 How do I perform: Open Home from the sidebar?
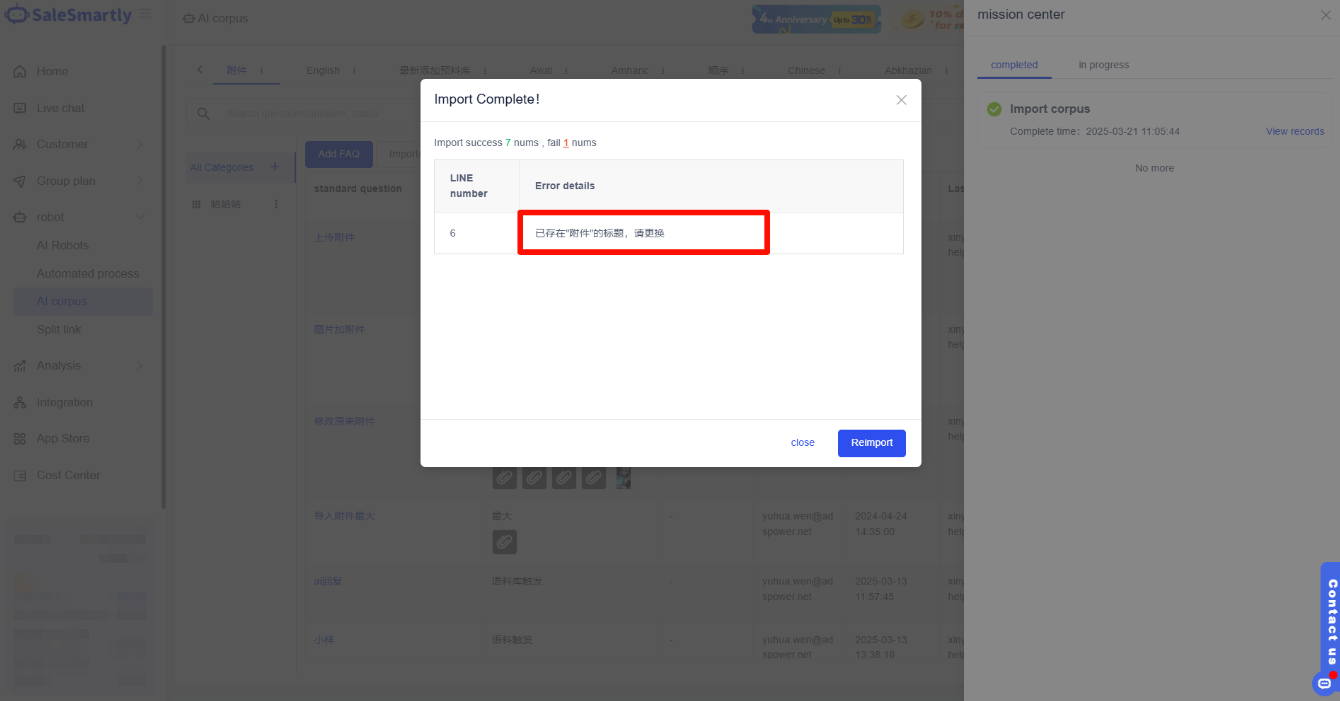(x=52, y=71)
